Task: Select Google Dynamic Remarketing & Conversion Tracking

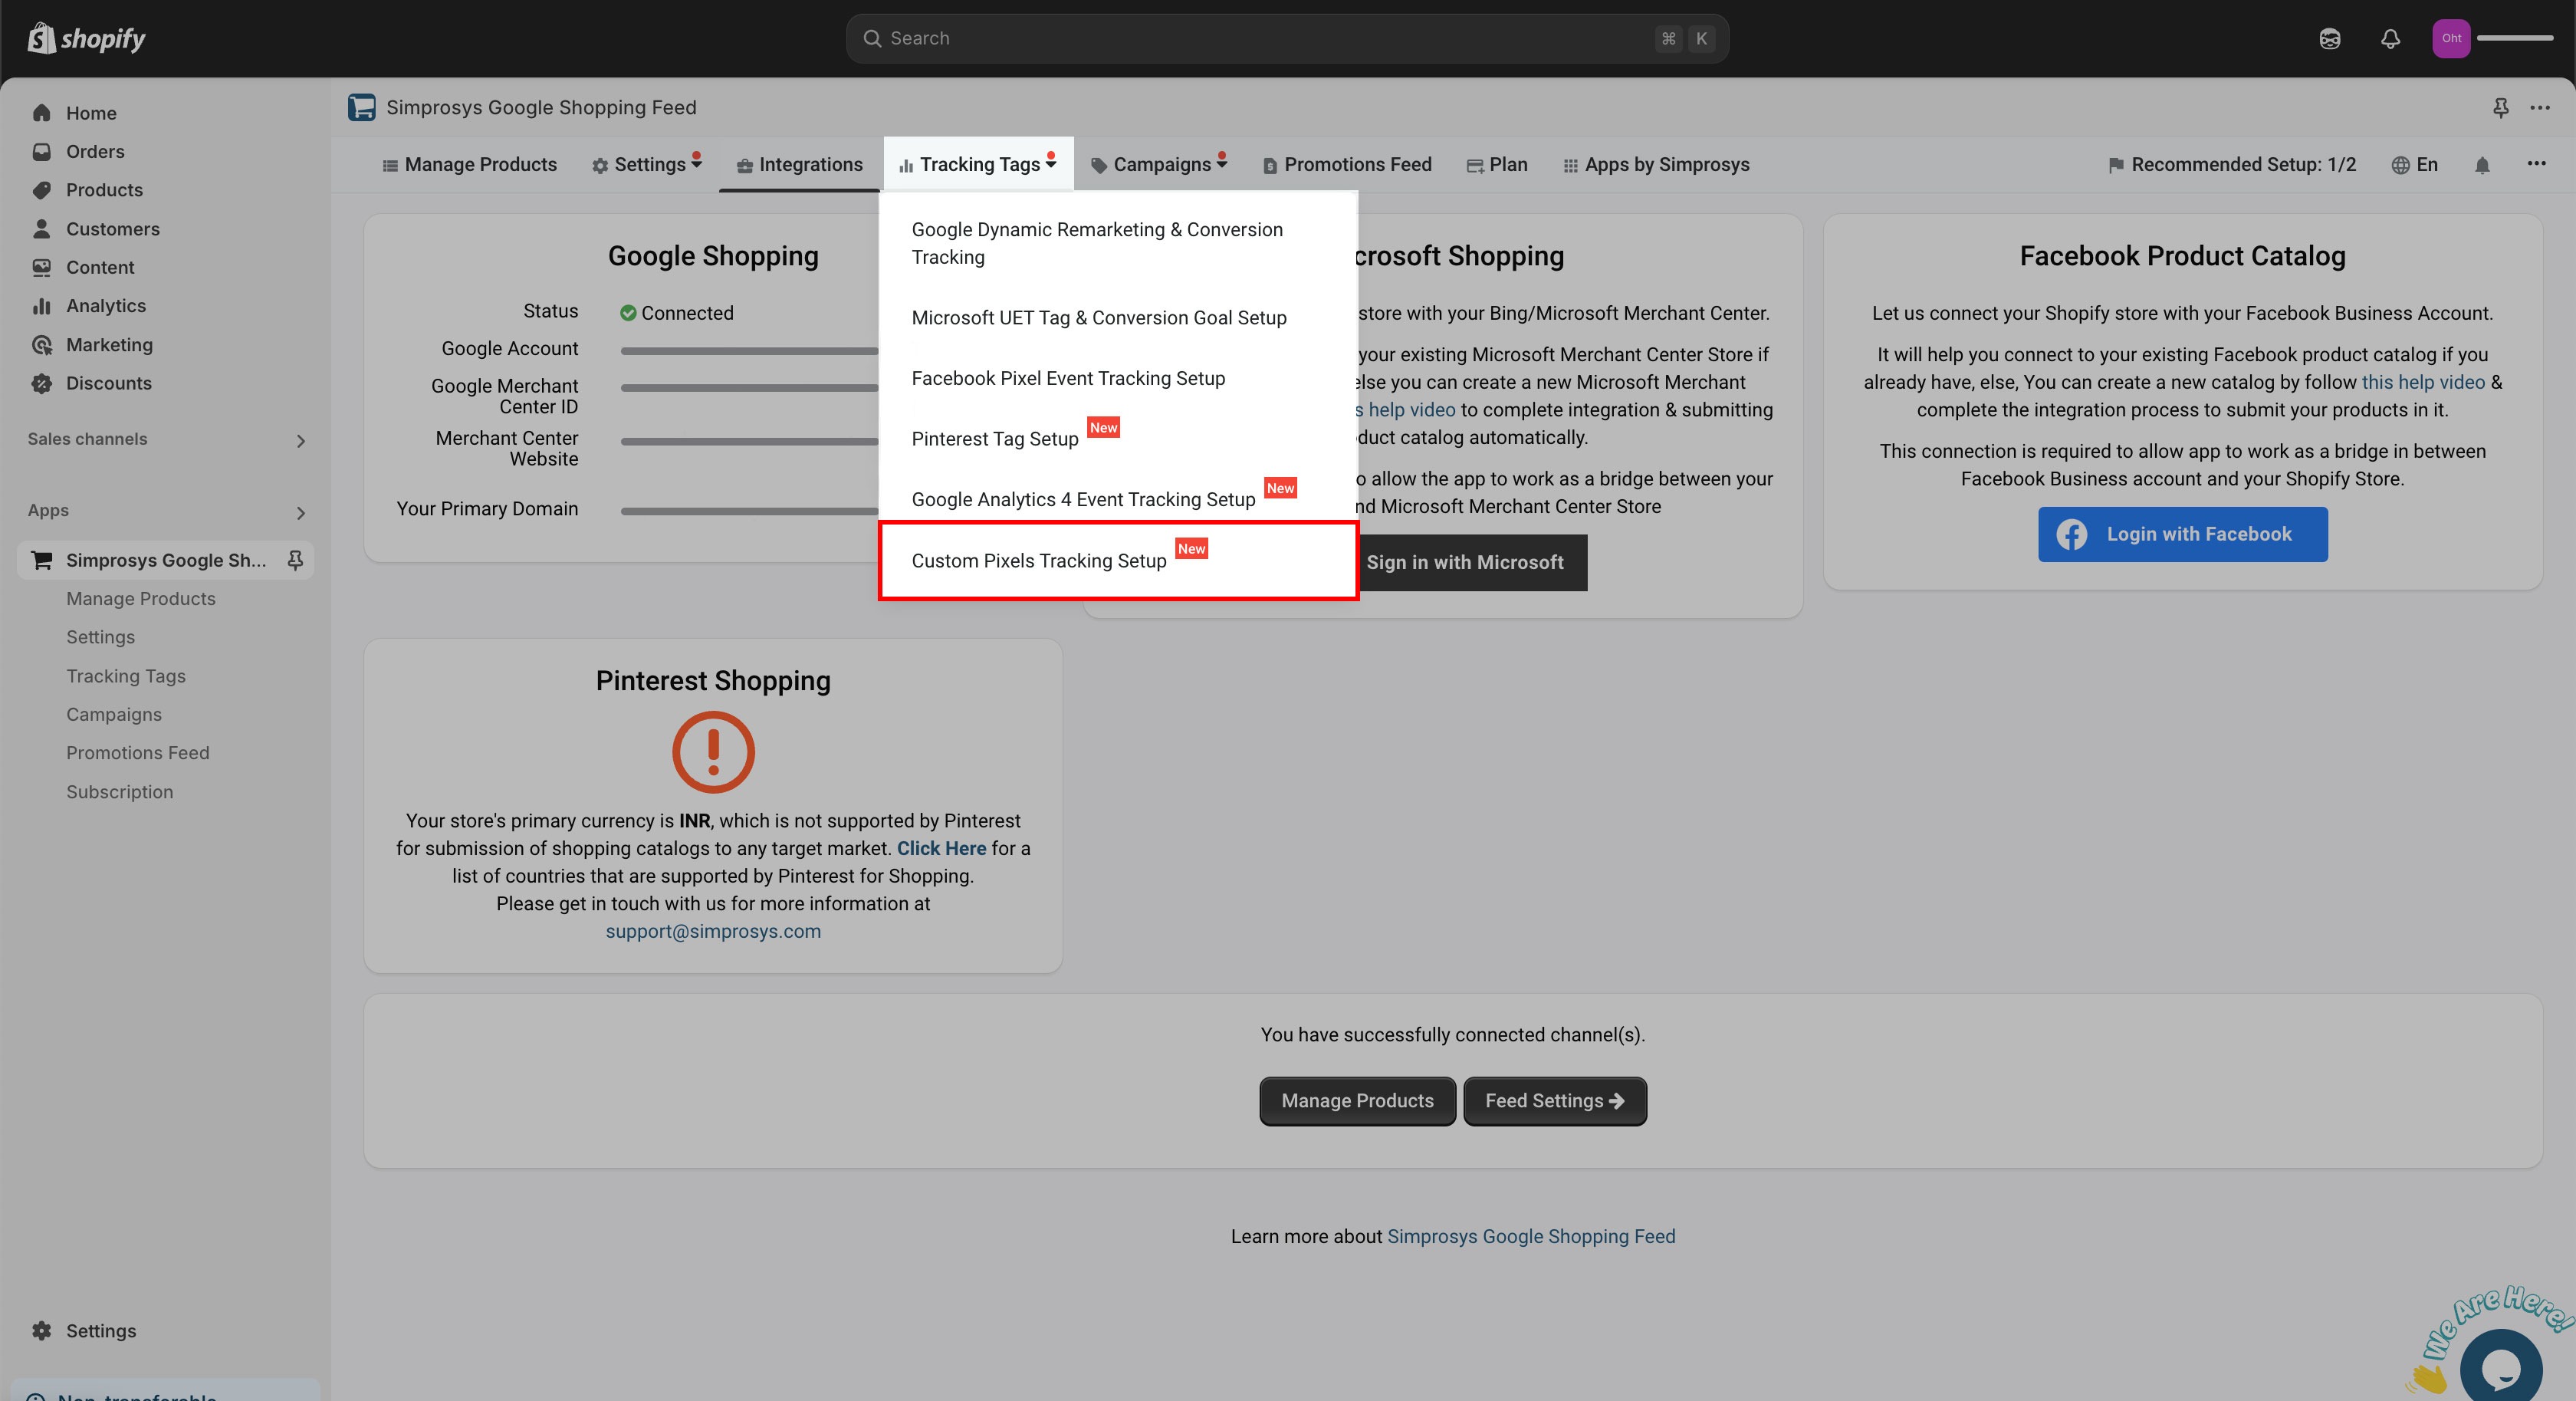Action: coord(1118,243)
